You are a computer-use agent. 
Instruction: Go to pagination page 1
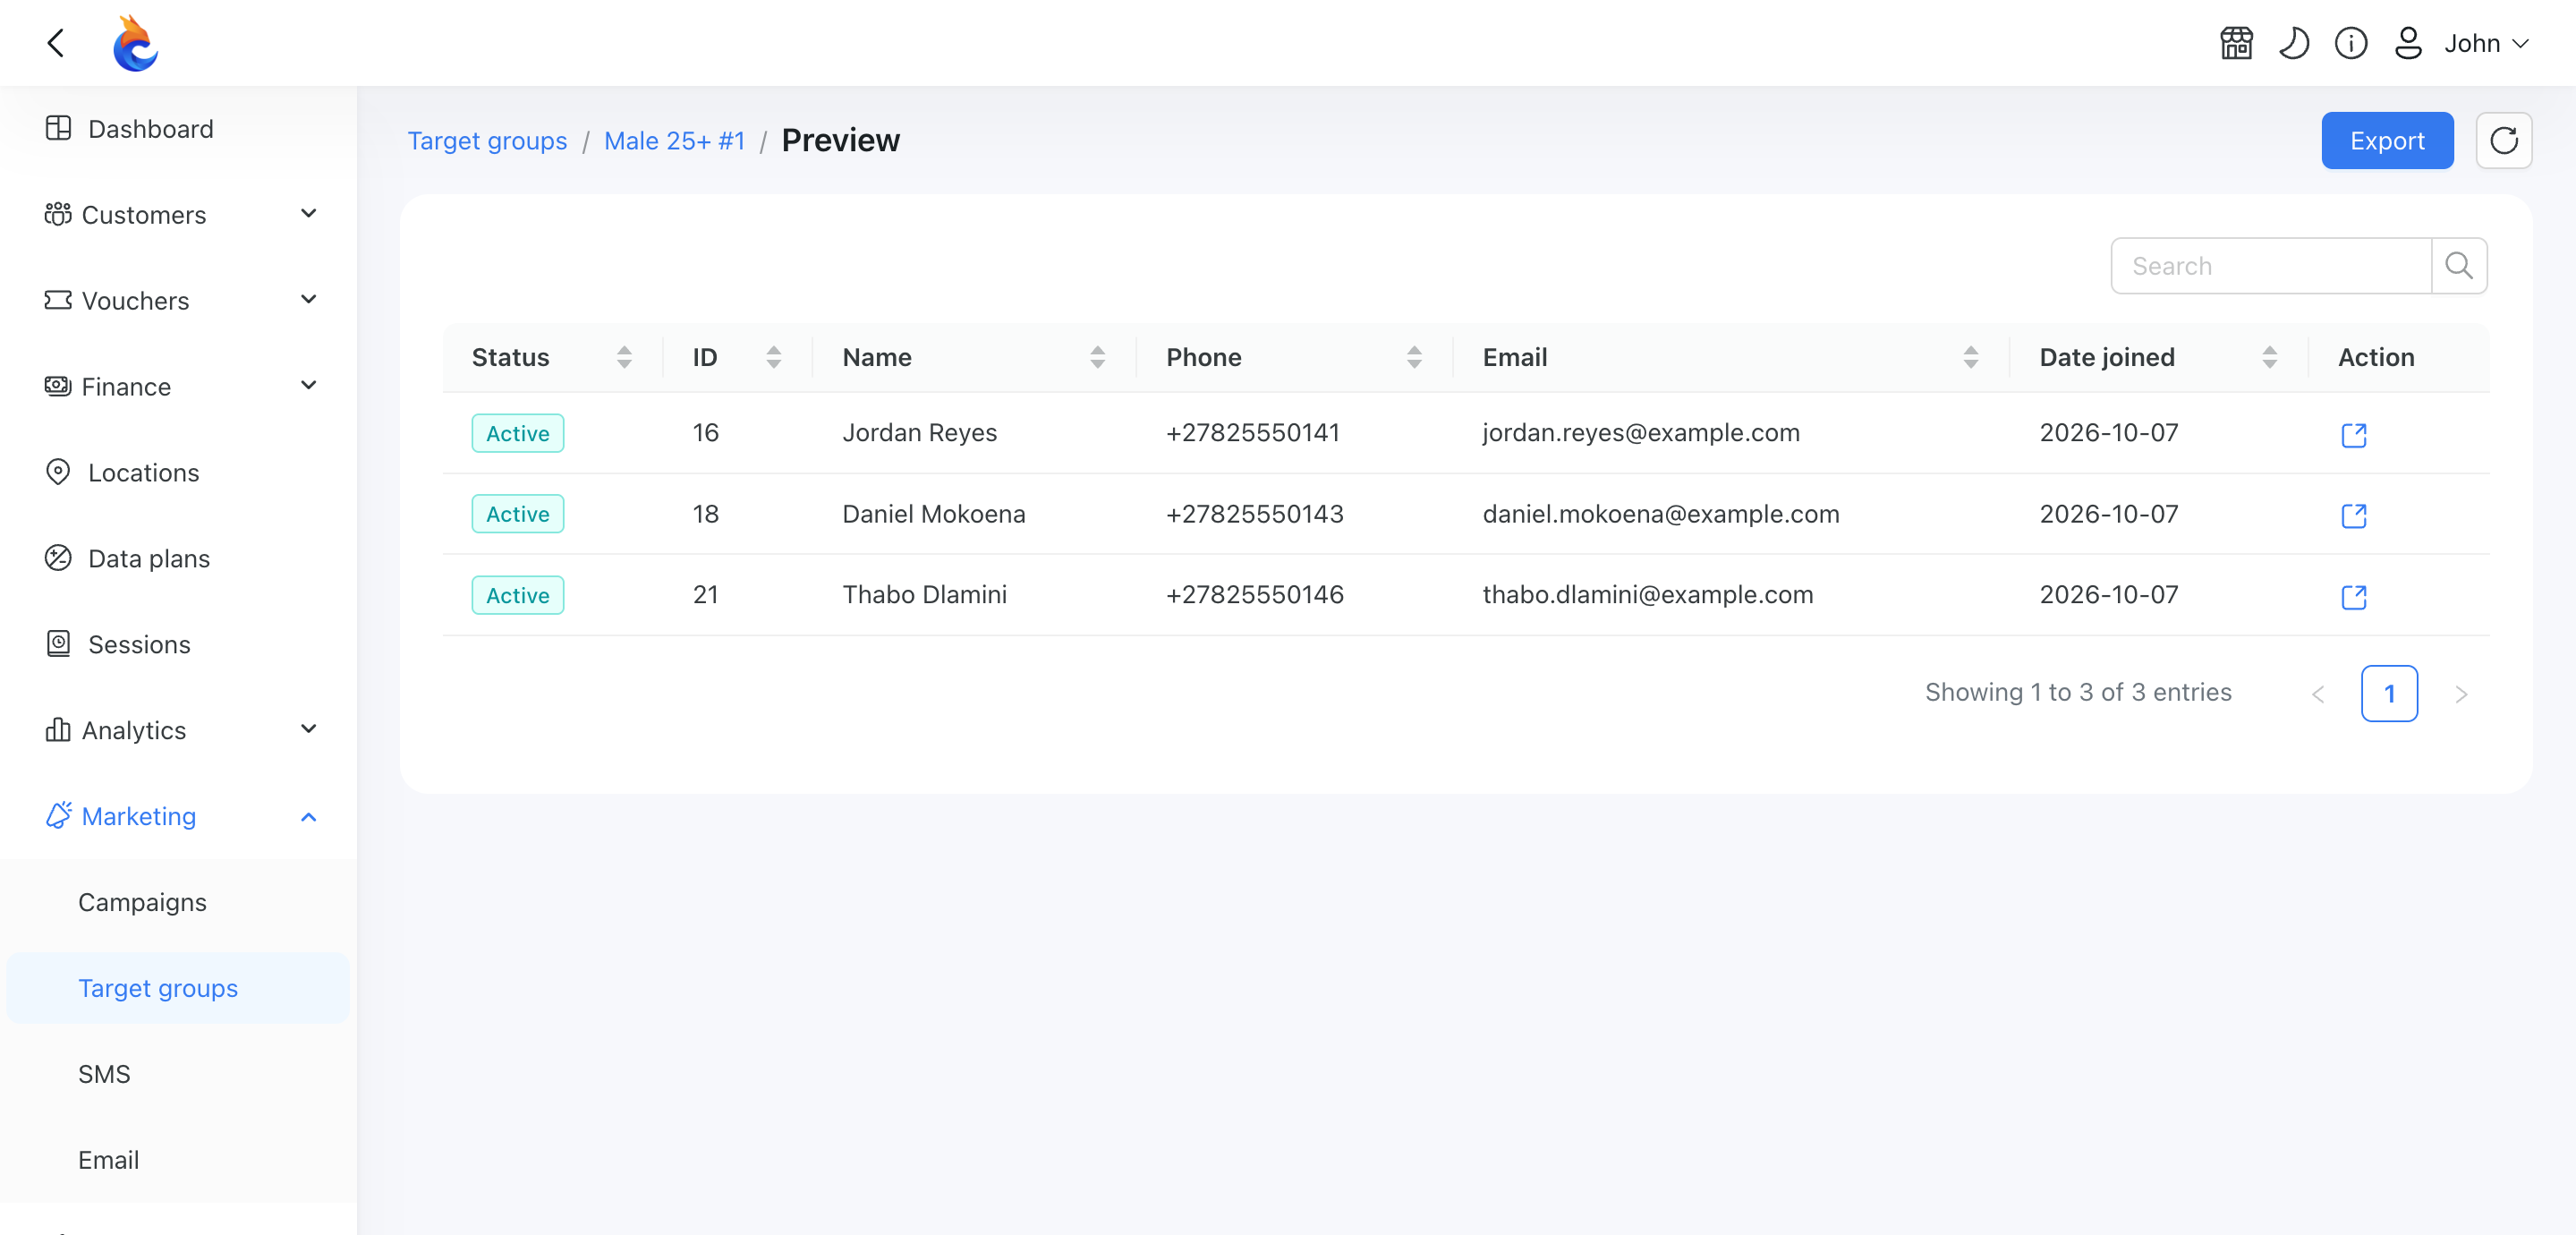click(x=2389, y=693)
